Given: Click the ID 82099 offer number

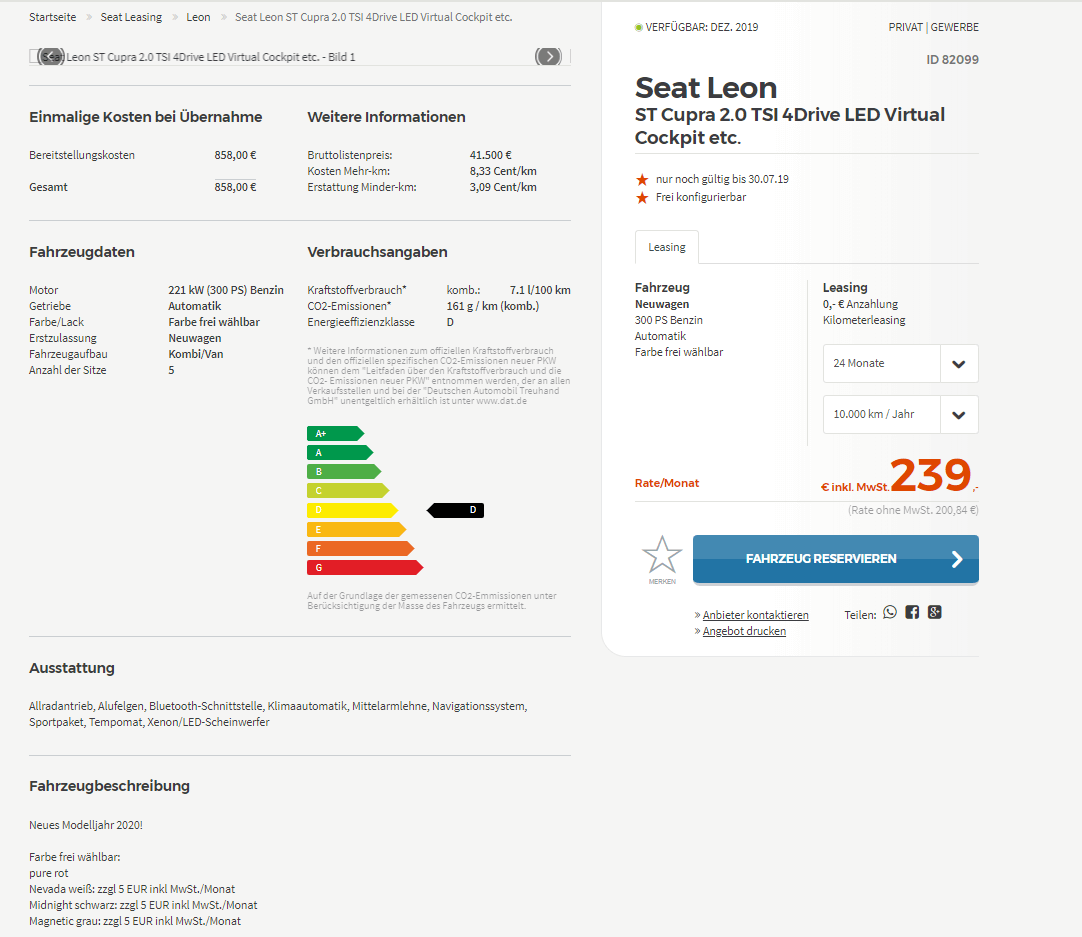Looking at the screenshot, I should click(952, 59).
